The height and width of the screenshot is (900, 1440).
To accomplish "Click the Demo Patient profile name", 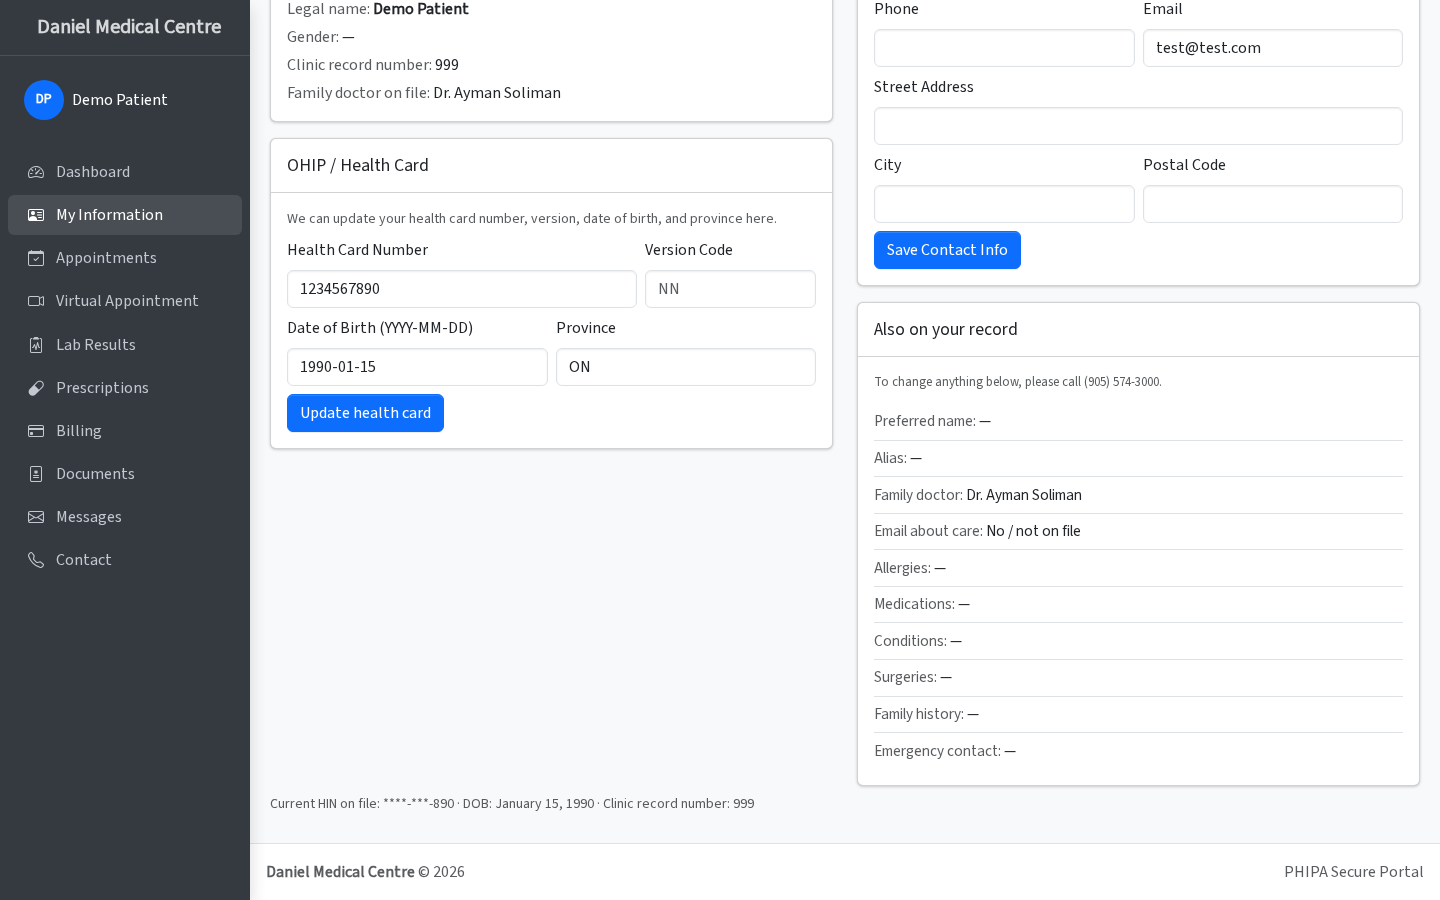I will [x=120, y=100].
